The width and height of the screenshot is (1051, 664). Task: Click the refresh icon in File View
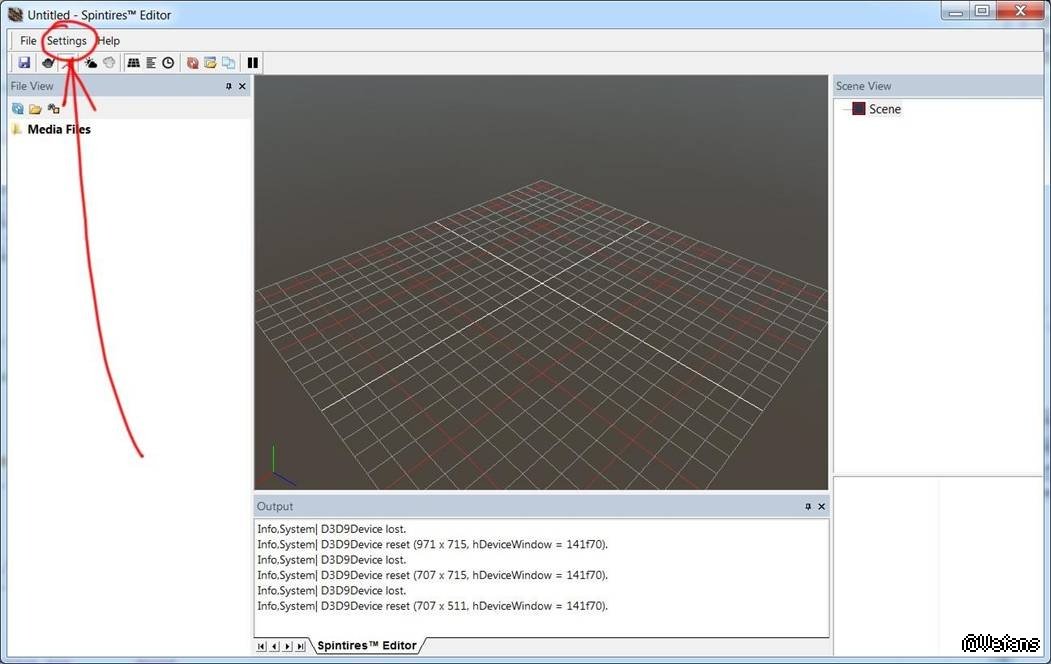tap(18, 108)
